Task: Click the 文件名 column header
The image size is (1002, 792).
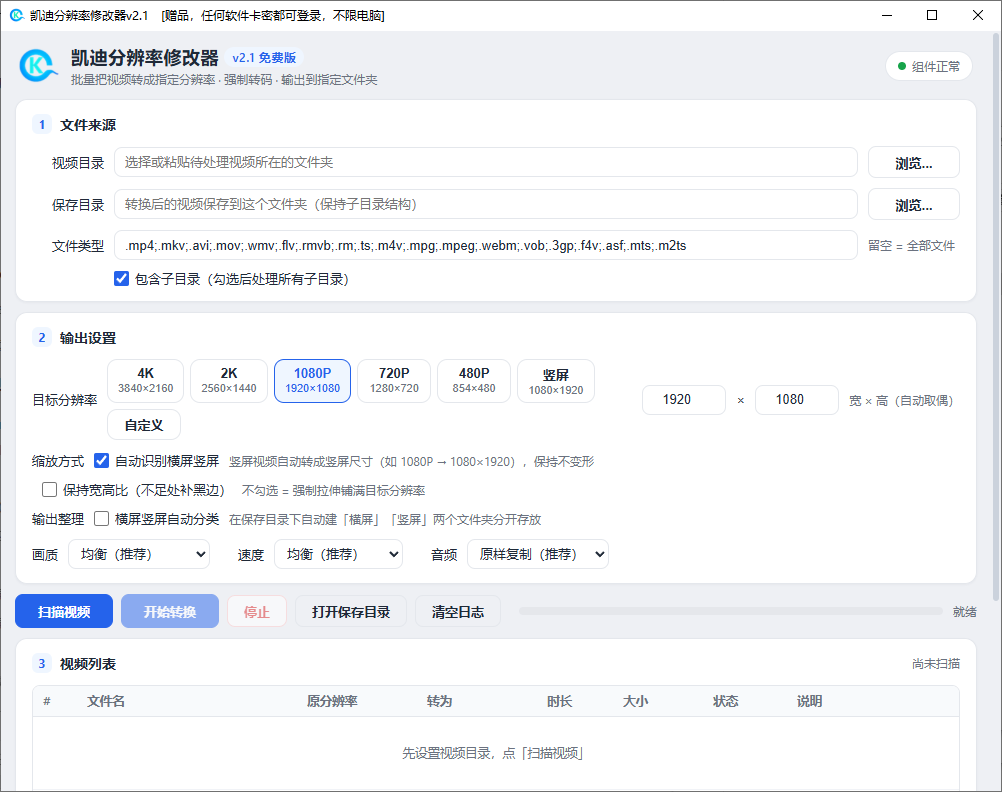Action: 106,701
